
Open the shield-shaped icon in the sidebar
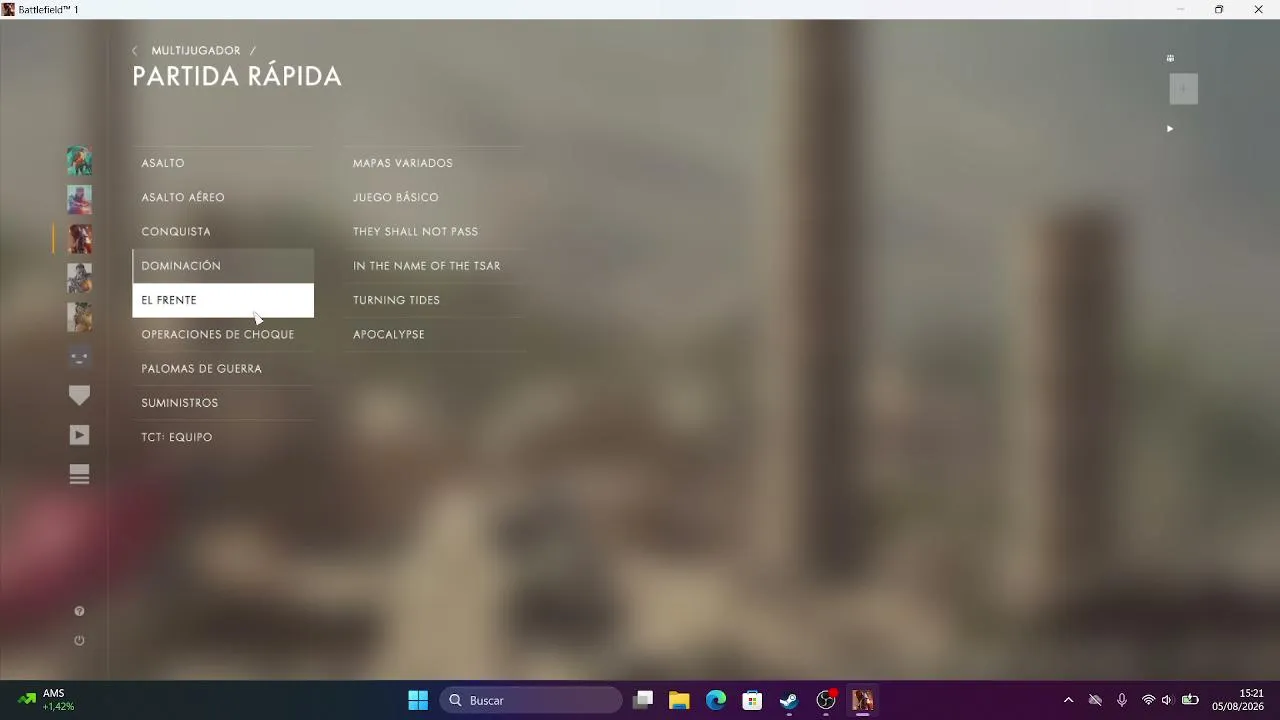pyautogui.click(x=79, y=396)
